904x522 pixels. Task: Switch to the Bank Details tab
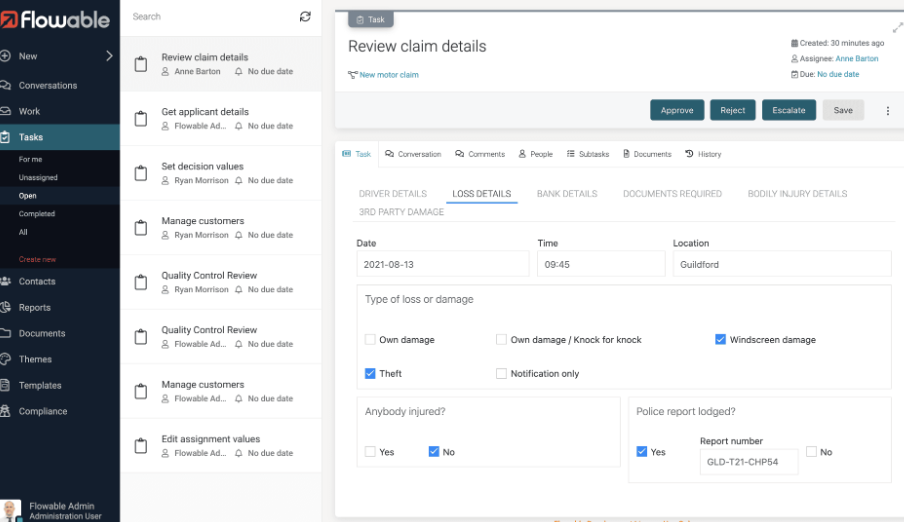567,194
